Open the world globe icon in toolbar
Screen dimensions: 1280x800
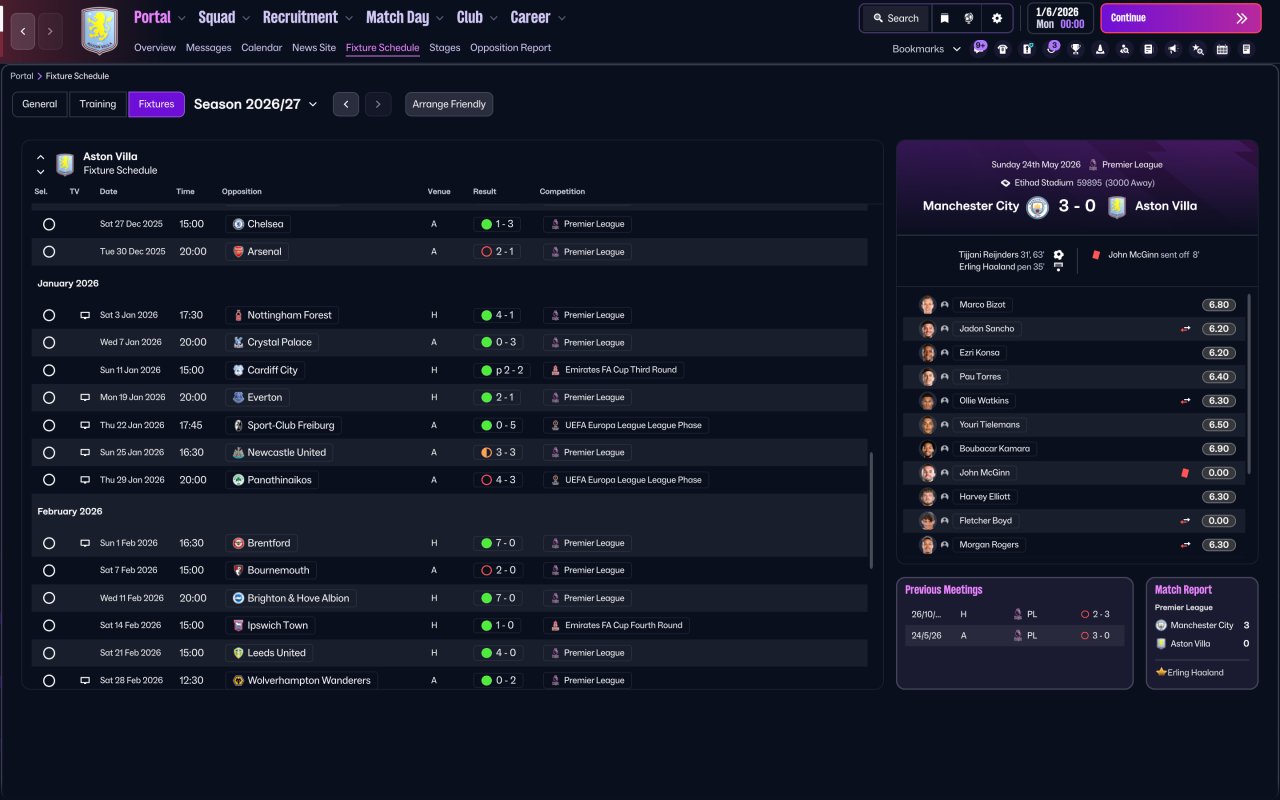(x=969, y=18)
